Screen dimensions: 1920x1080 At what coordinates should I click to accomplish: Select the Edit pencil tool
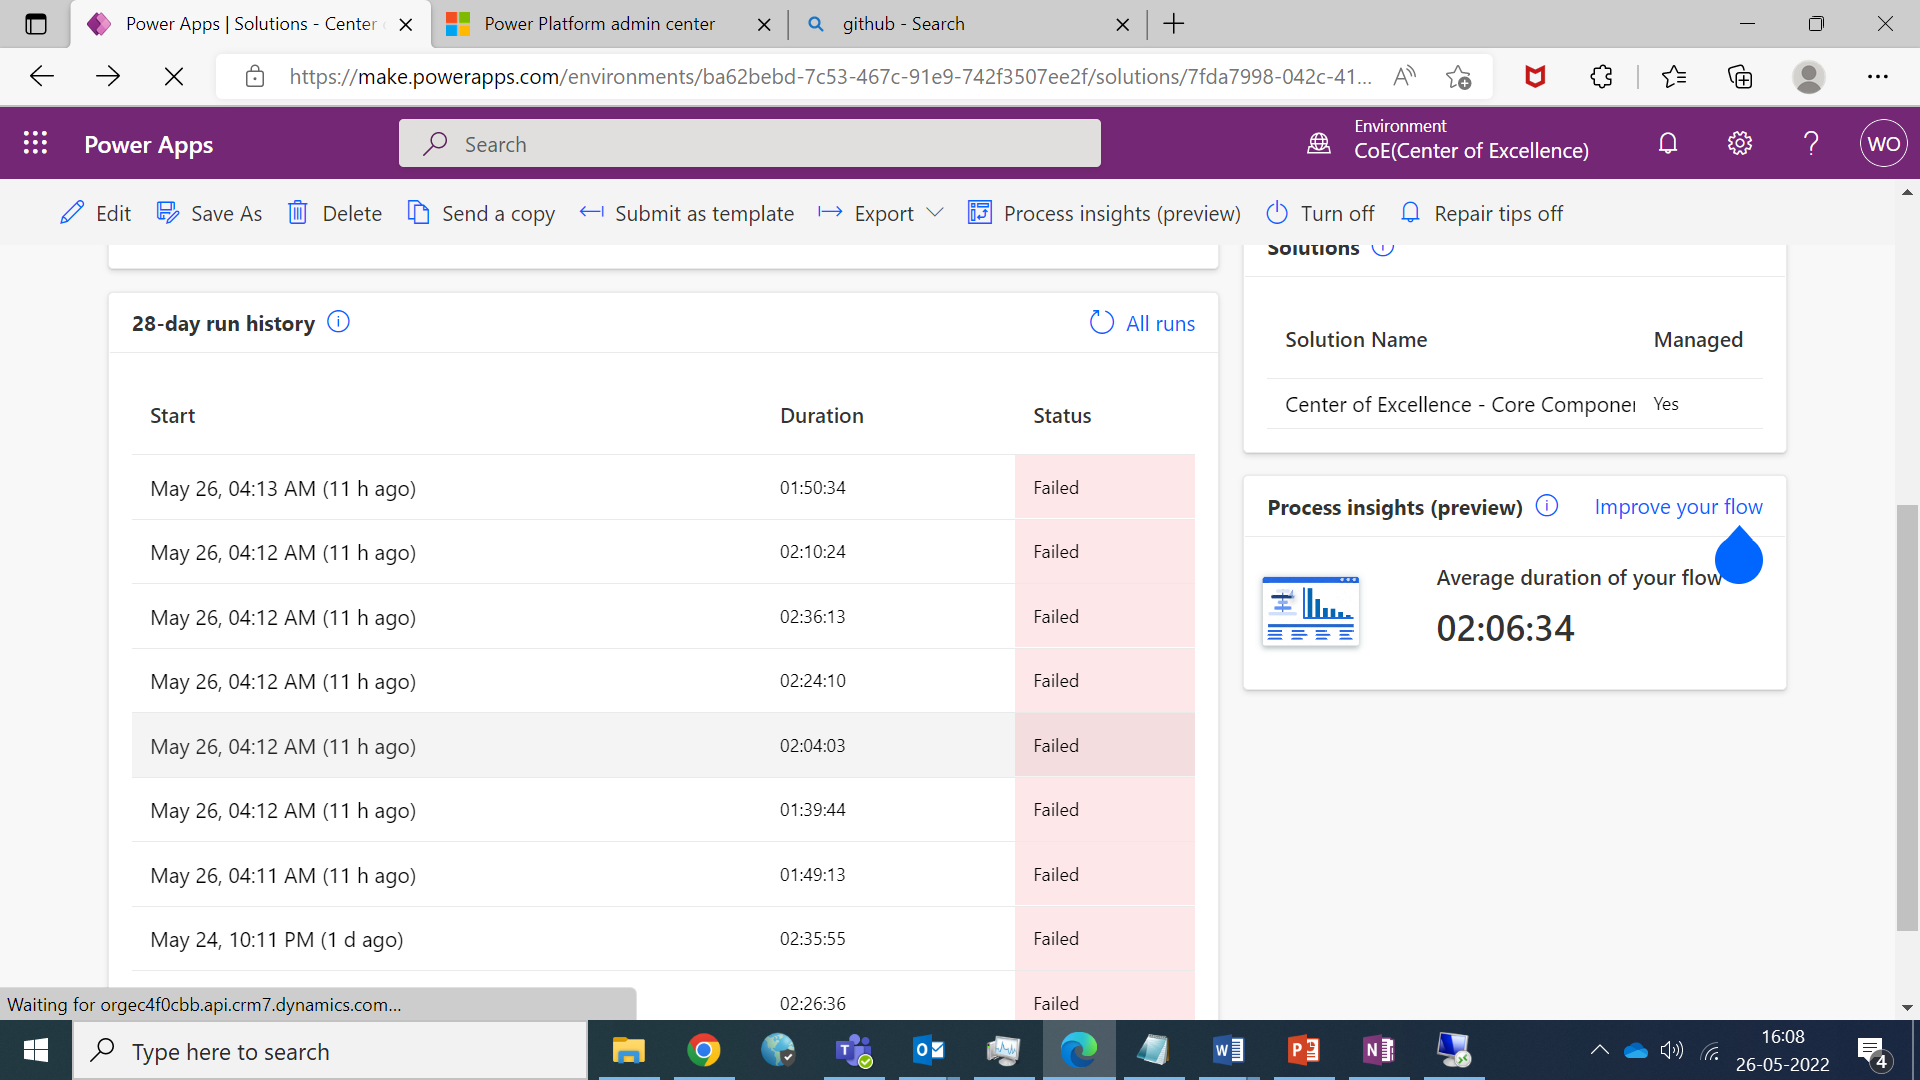click(x=72, y=212)
